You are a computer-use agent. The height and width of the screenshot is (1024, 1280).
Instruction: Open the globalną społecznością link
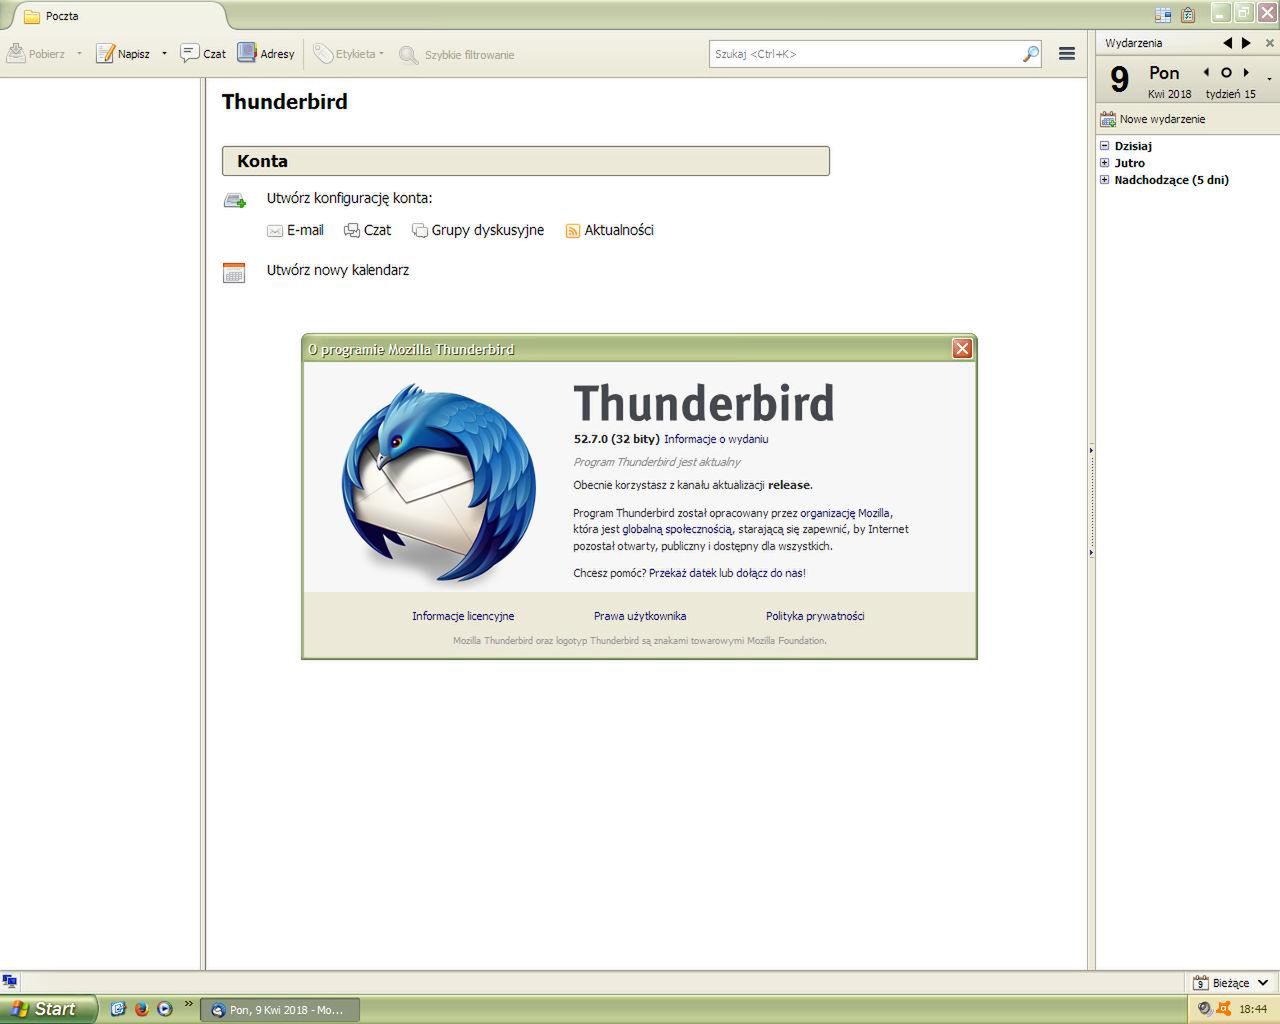(x=677, y=529)
